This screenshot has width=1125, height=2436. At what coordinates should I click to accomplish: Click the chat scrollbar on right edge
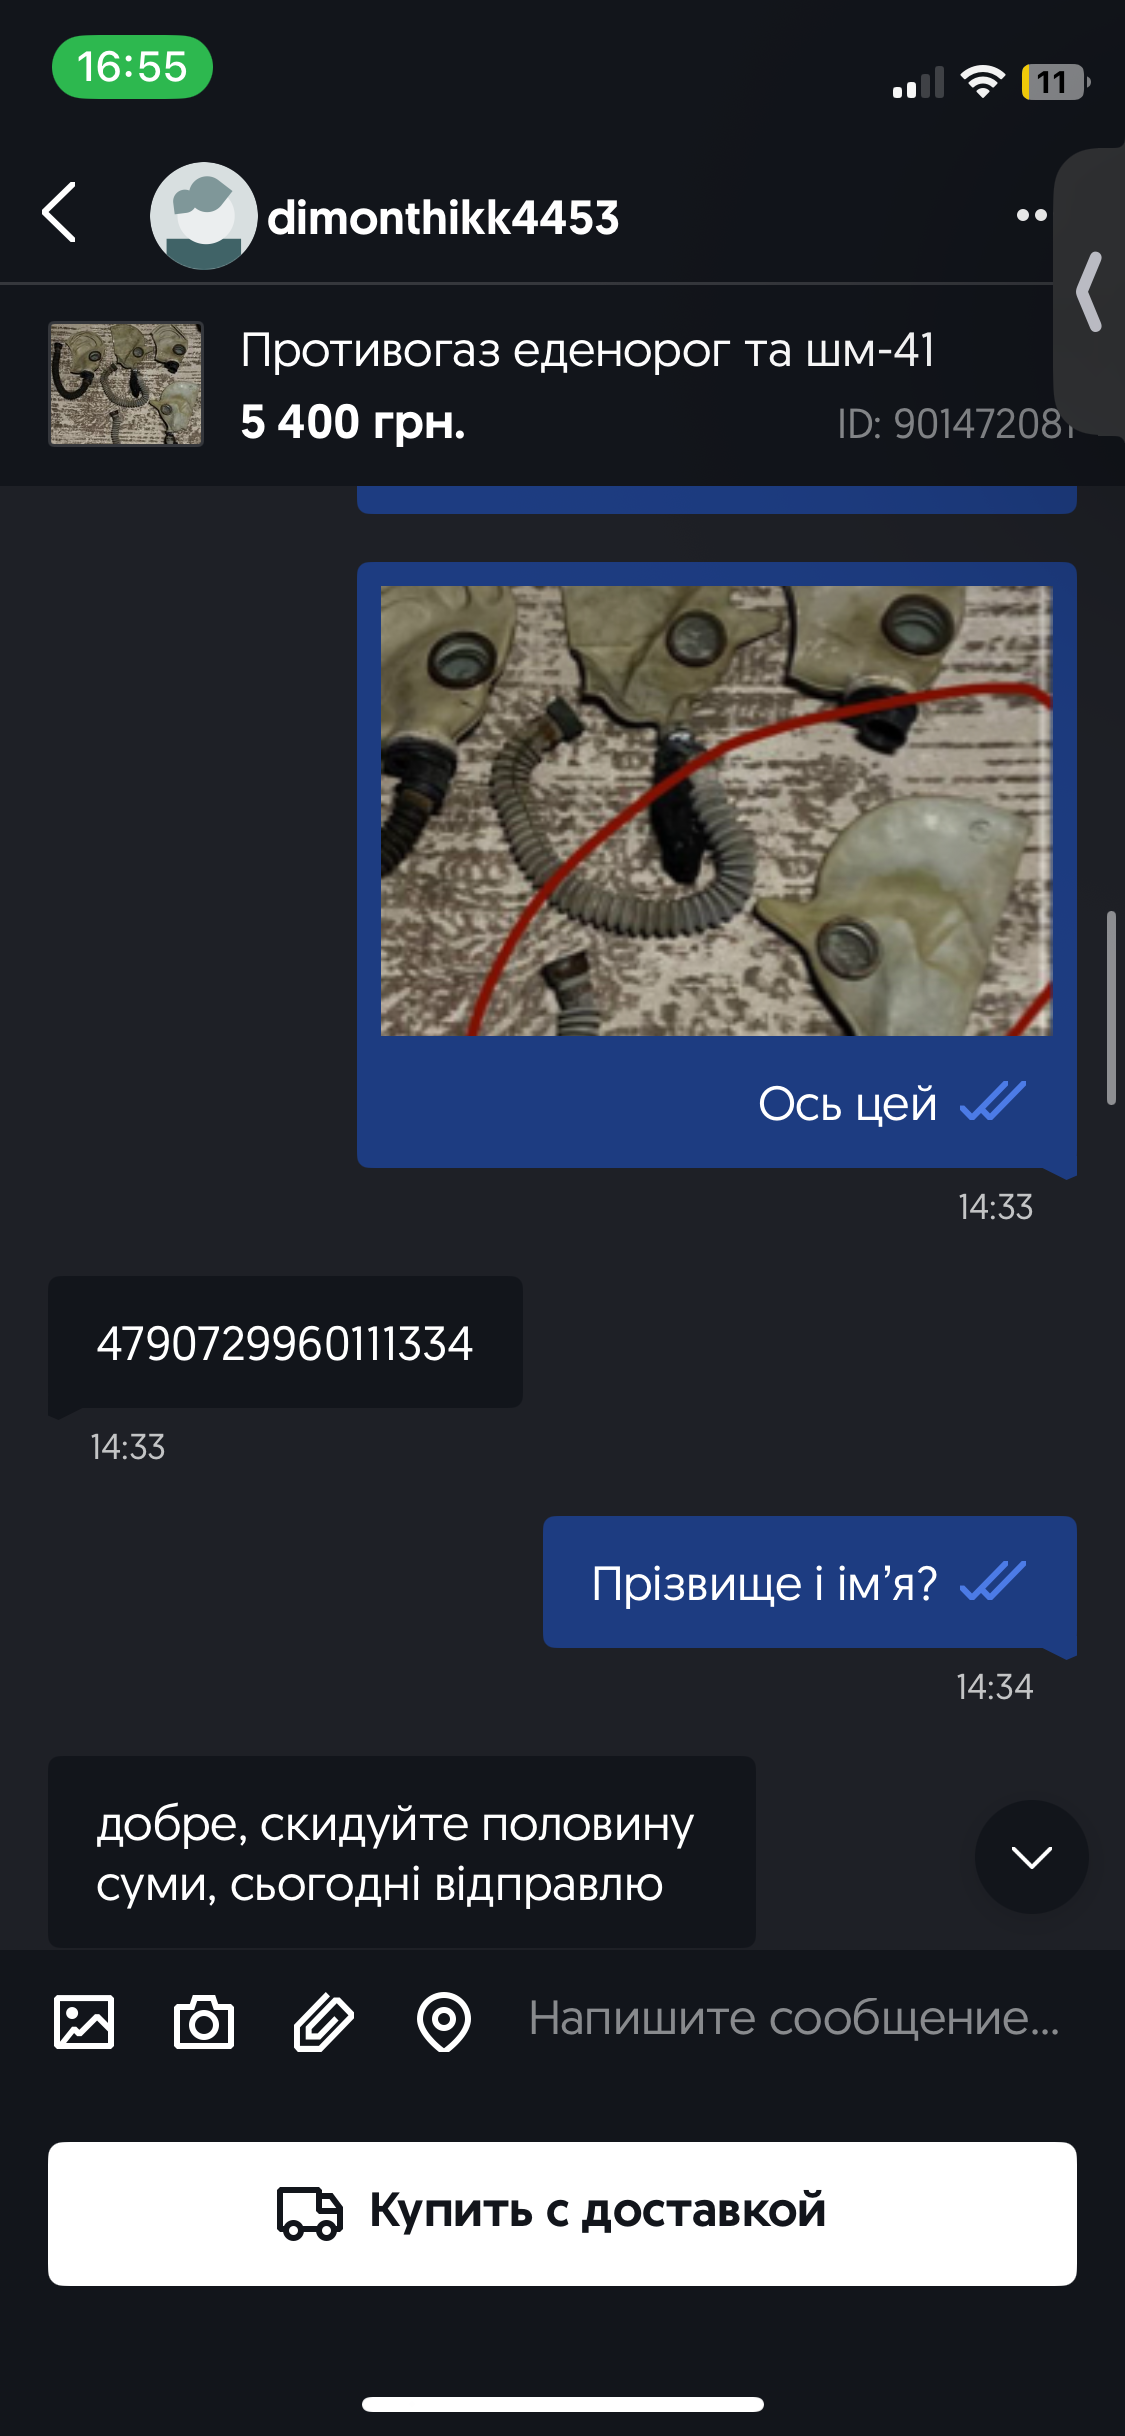click(x=1111, y=1007)
